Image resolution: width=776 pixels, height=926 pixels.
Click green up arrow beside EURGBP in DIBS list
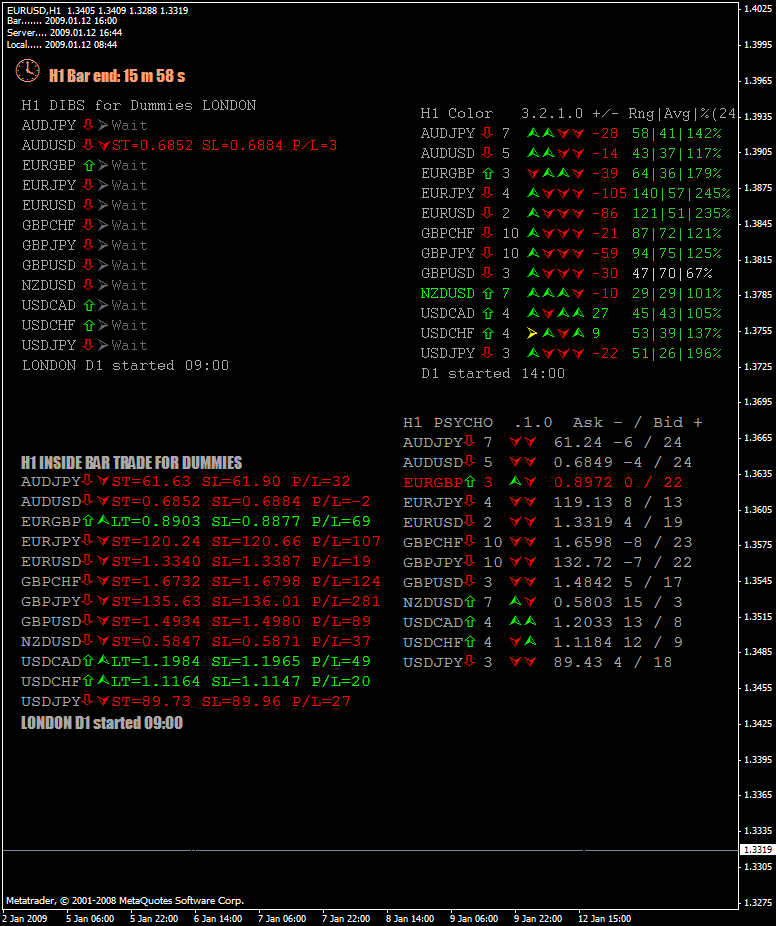pyautogui.click(x=88, y=165)
